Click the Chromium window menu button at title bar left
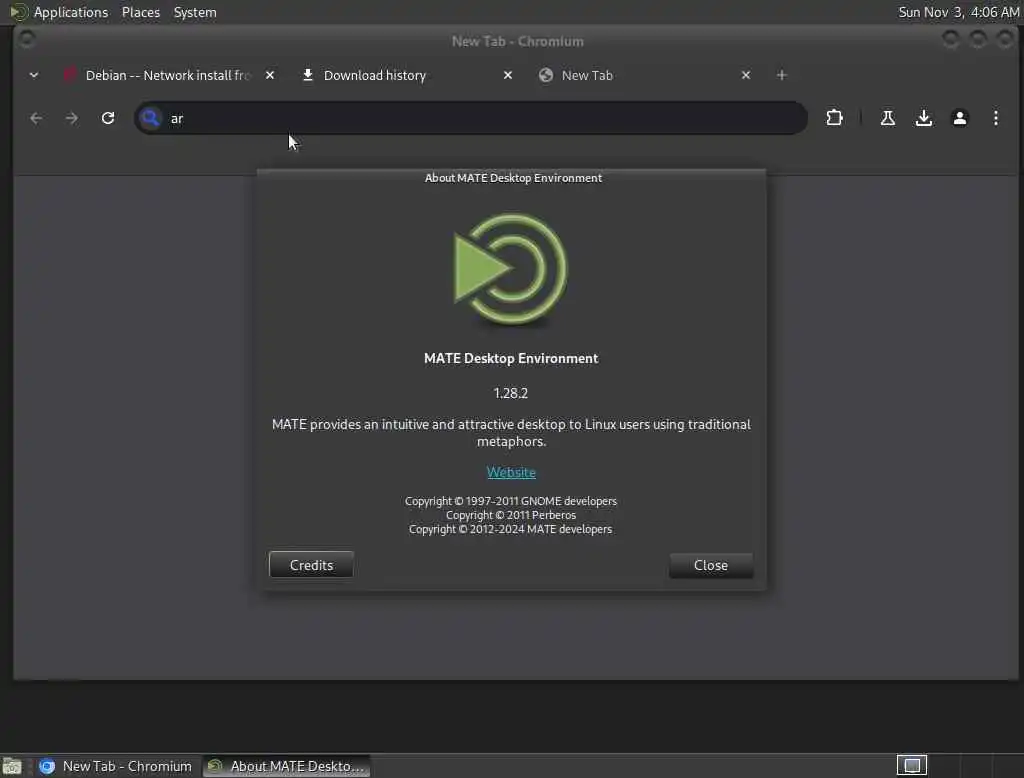Viewport: 1024px width, 778px height. click(x=26, y=40)
